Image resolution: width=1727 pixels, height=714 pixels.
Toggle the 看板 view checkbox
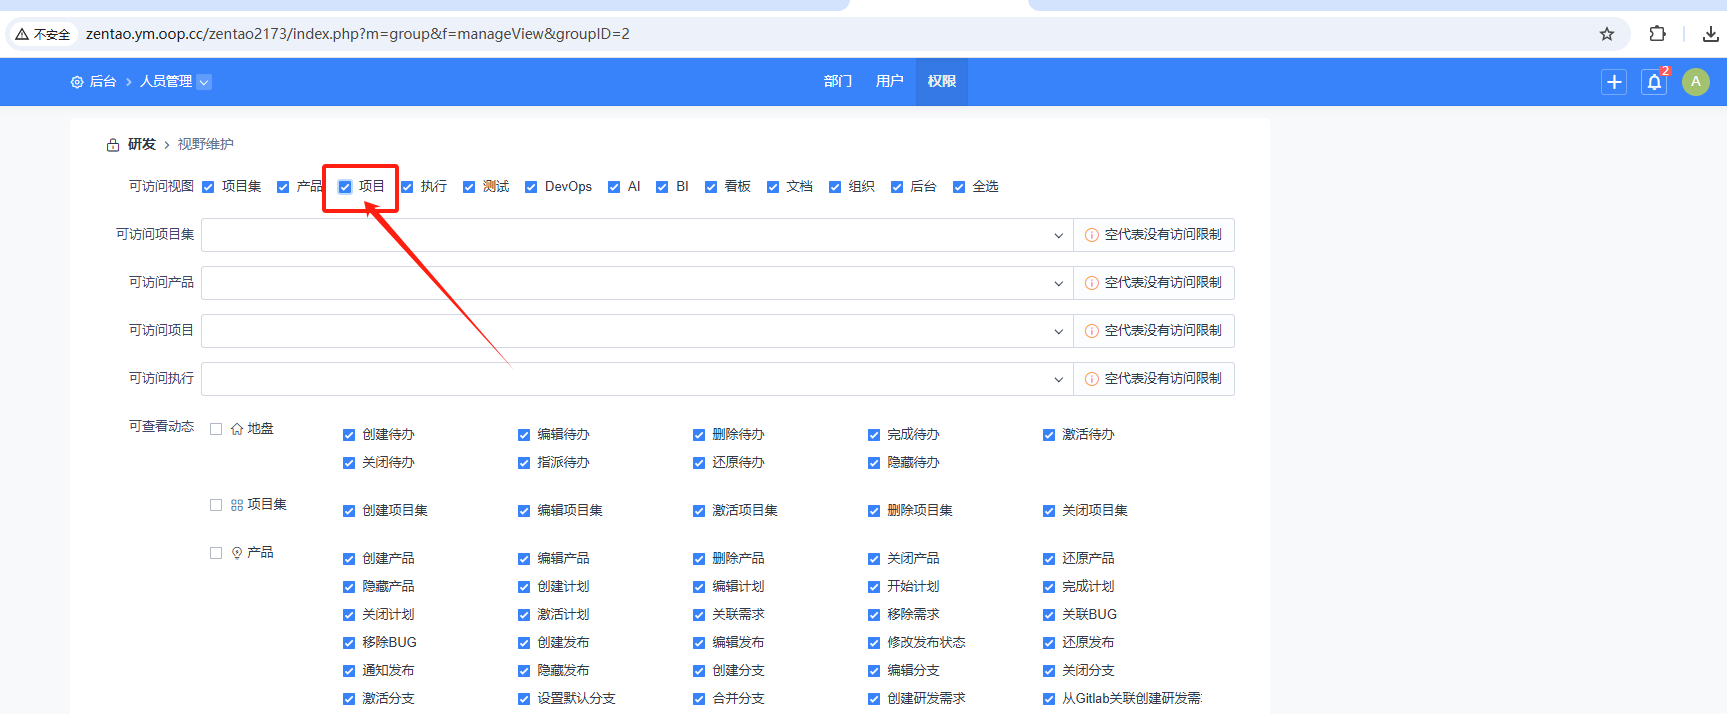click(711, 187)
